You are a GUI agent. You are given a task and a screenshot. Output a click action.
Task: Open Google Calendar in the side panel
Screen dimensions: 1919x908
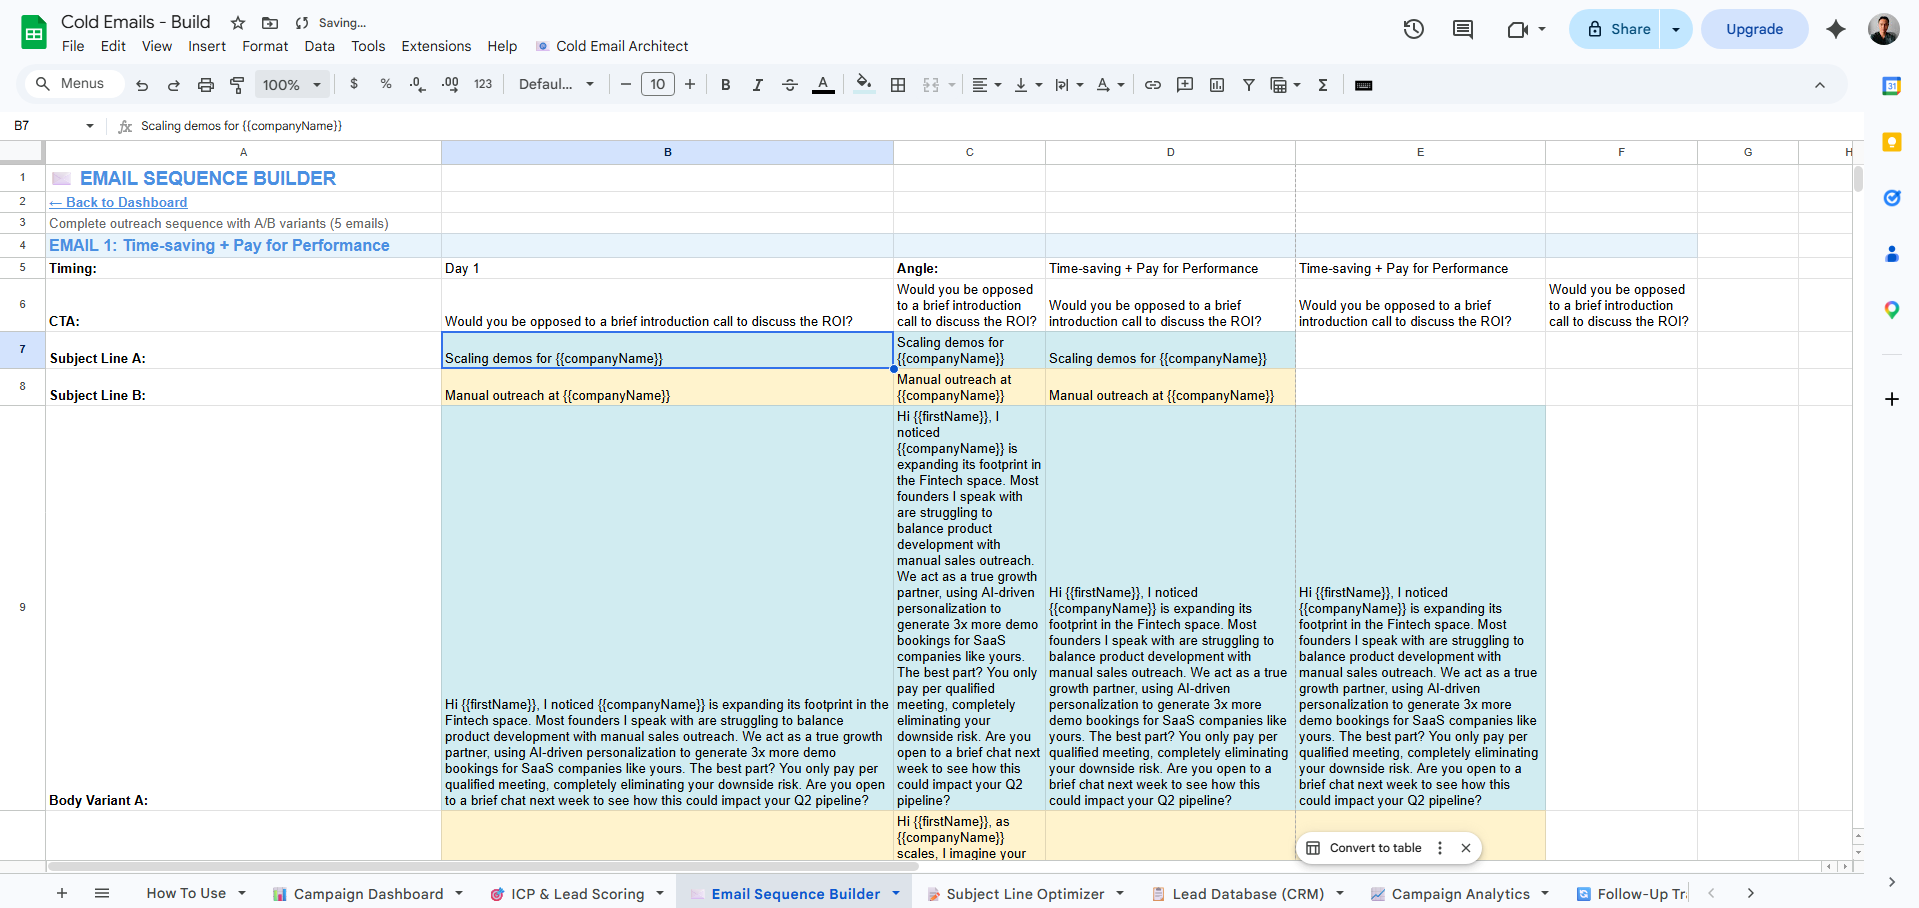1891,86
